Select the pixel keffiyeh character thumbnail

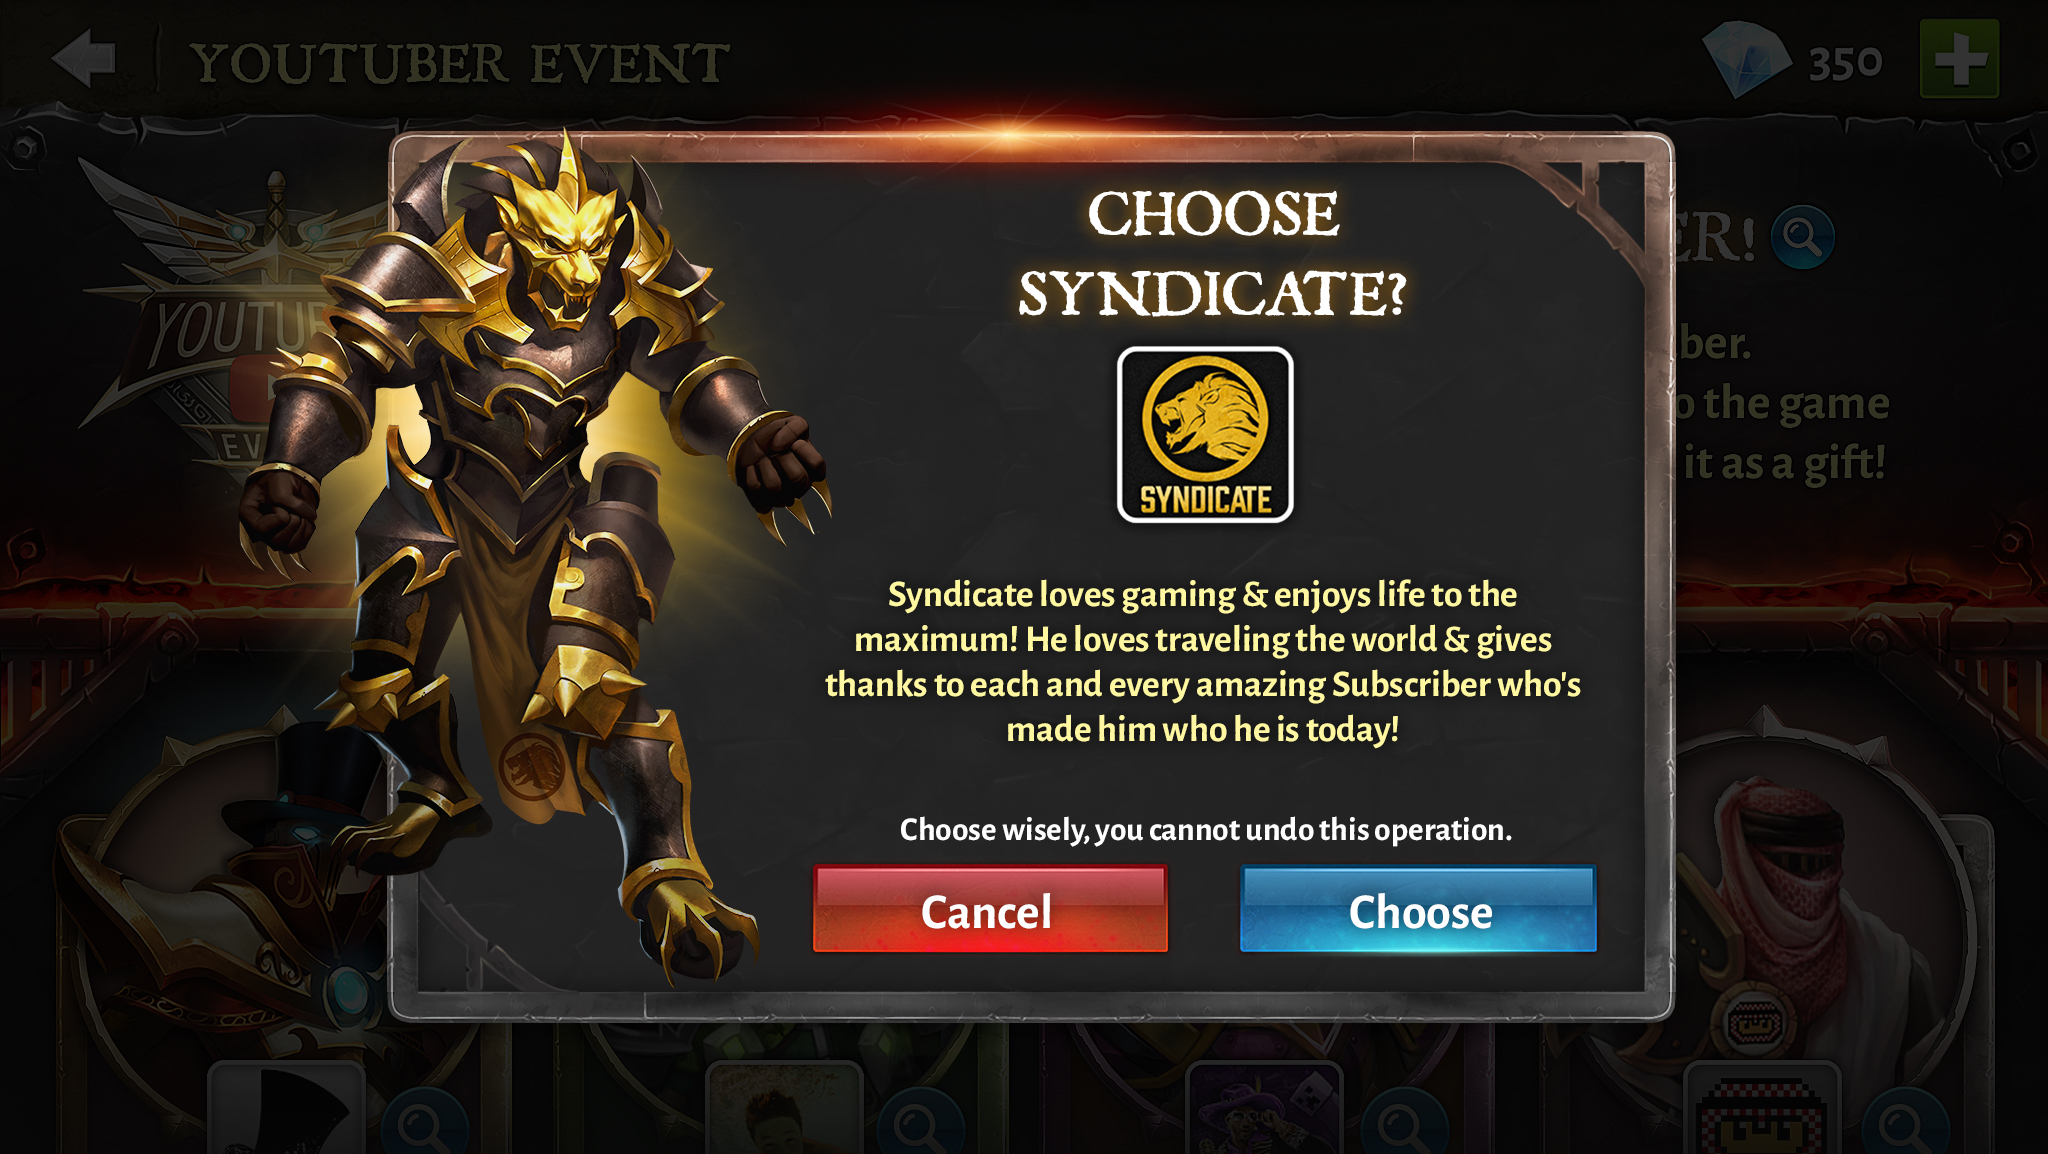(1762, 1108)
